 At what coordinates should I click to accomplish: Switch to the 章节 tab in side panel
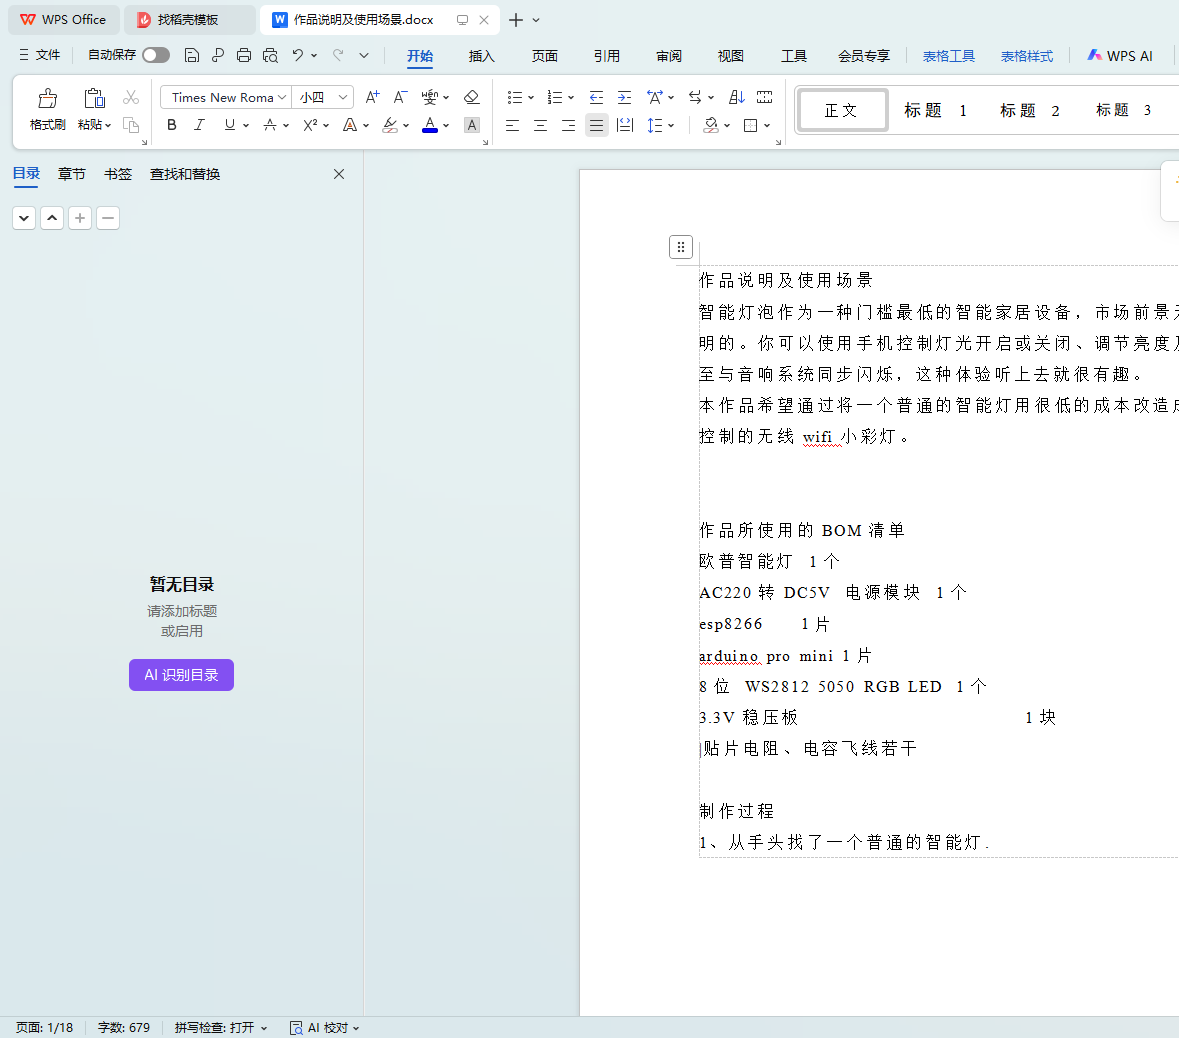[71, 174]
